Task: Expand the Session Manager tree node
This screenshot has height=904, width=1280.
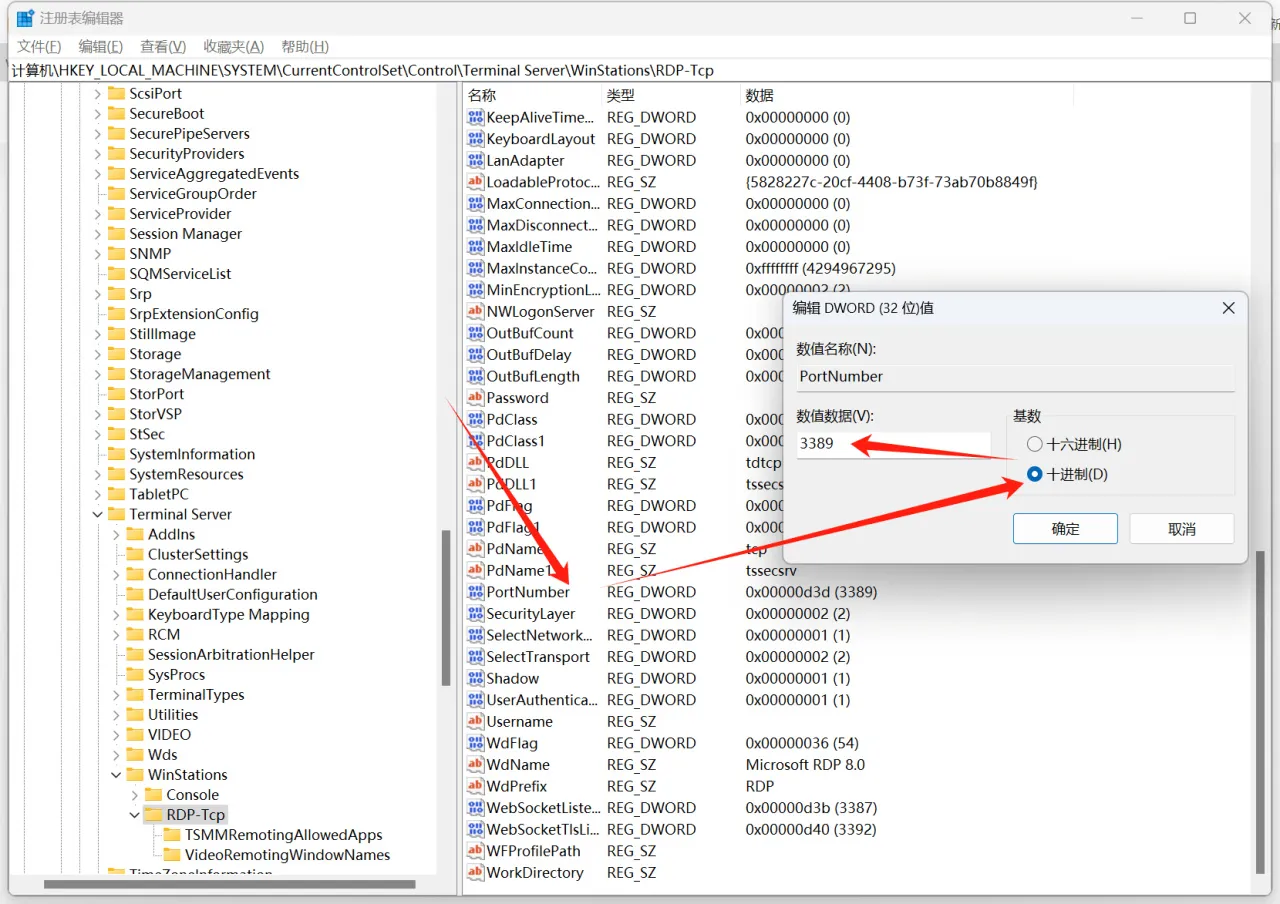Action: (97, 233)
